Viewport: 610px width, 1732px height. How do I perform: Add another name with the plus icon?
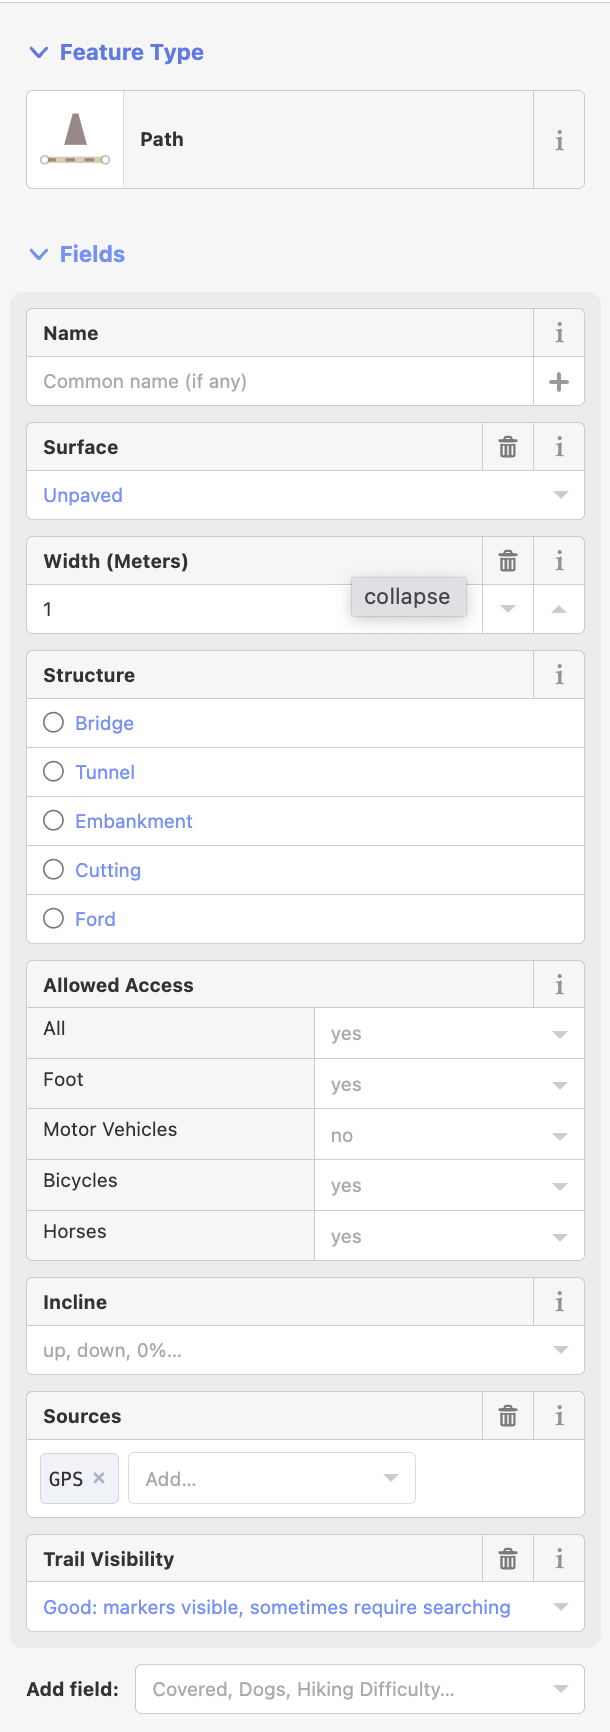click(559, 381)
